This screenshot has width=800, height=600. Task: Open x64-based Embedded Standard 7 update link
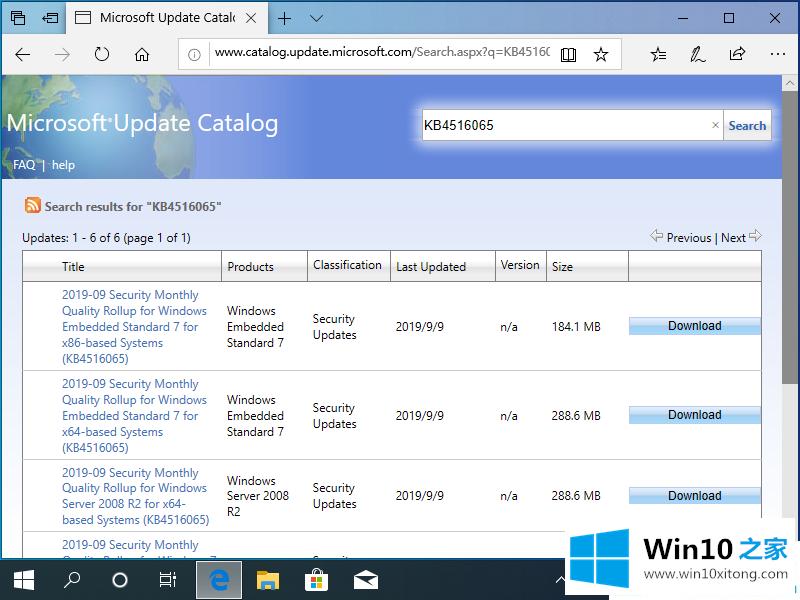[134, 415]
